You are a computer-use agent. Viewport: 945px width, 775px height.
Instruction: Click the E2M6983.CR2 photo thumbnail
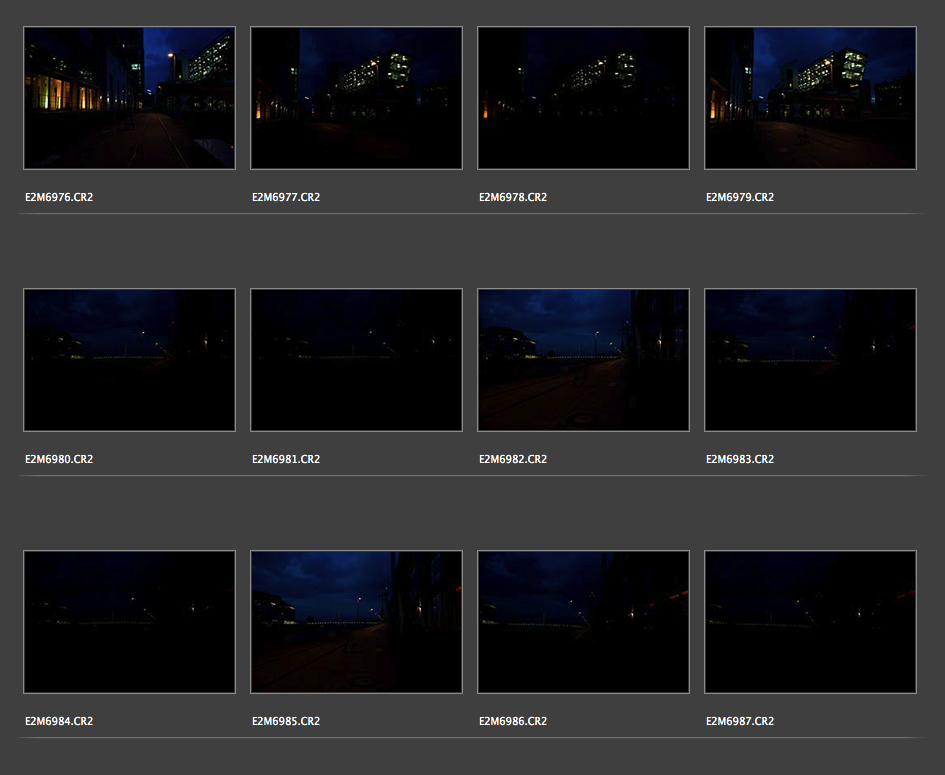pyautogui.click(x=810, y=360)
